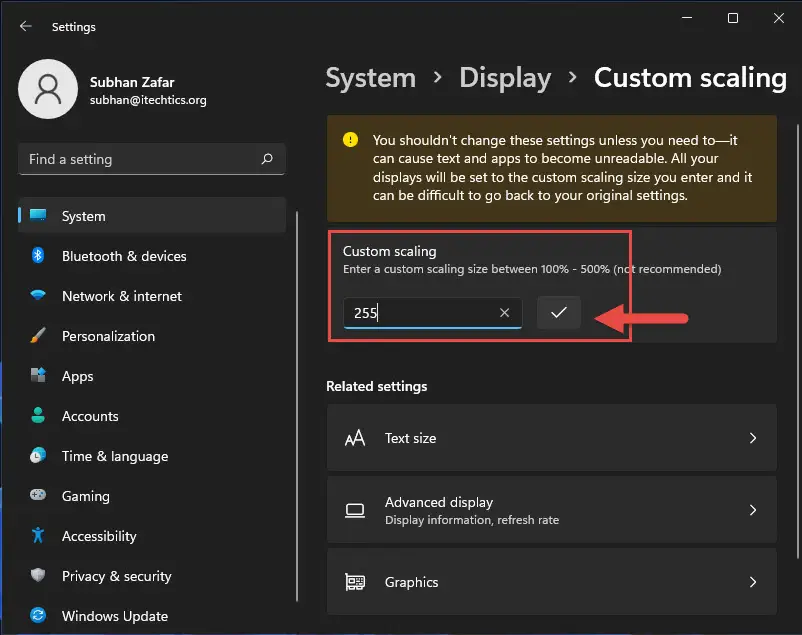Click the search magnifier icon
802x635 pixels.
click(x=267, y=159)
